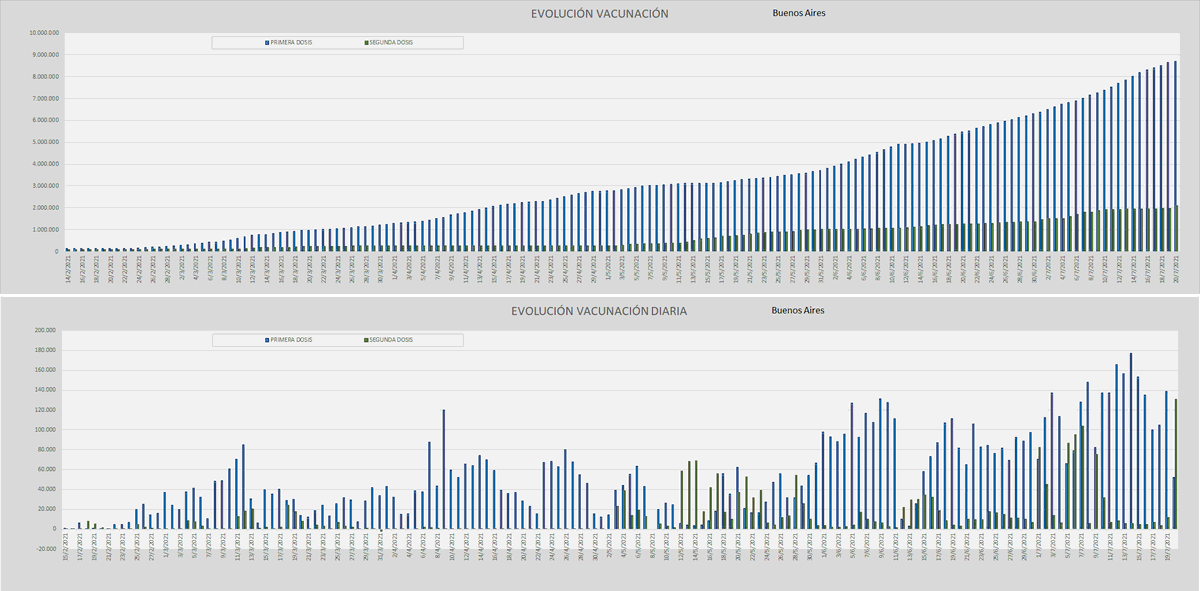The width and height of the screenshot is (1200, 591).
Task: Click the '9.000.000' y-axis label
Action: [x=46, y=55]
